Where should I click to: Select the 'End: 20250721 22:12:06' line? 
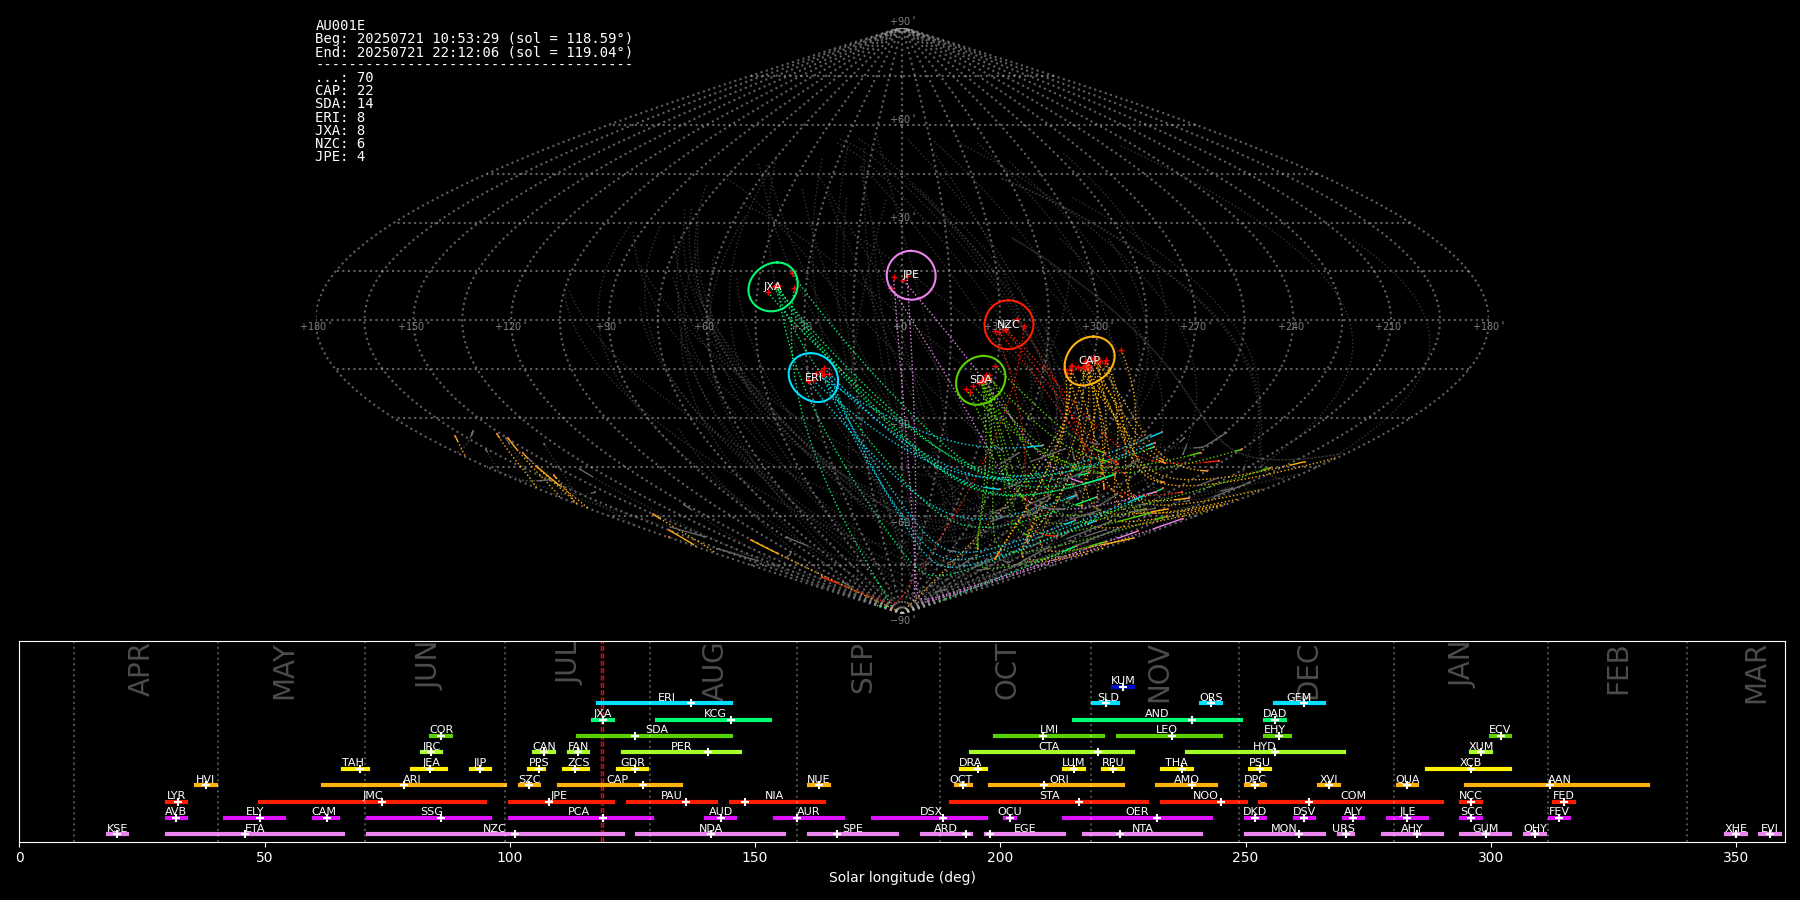coord(474,52)
